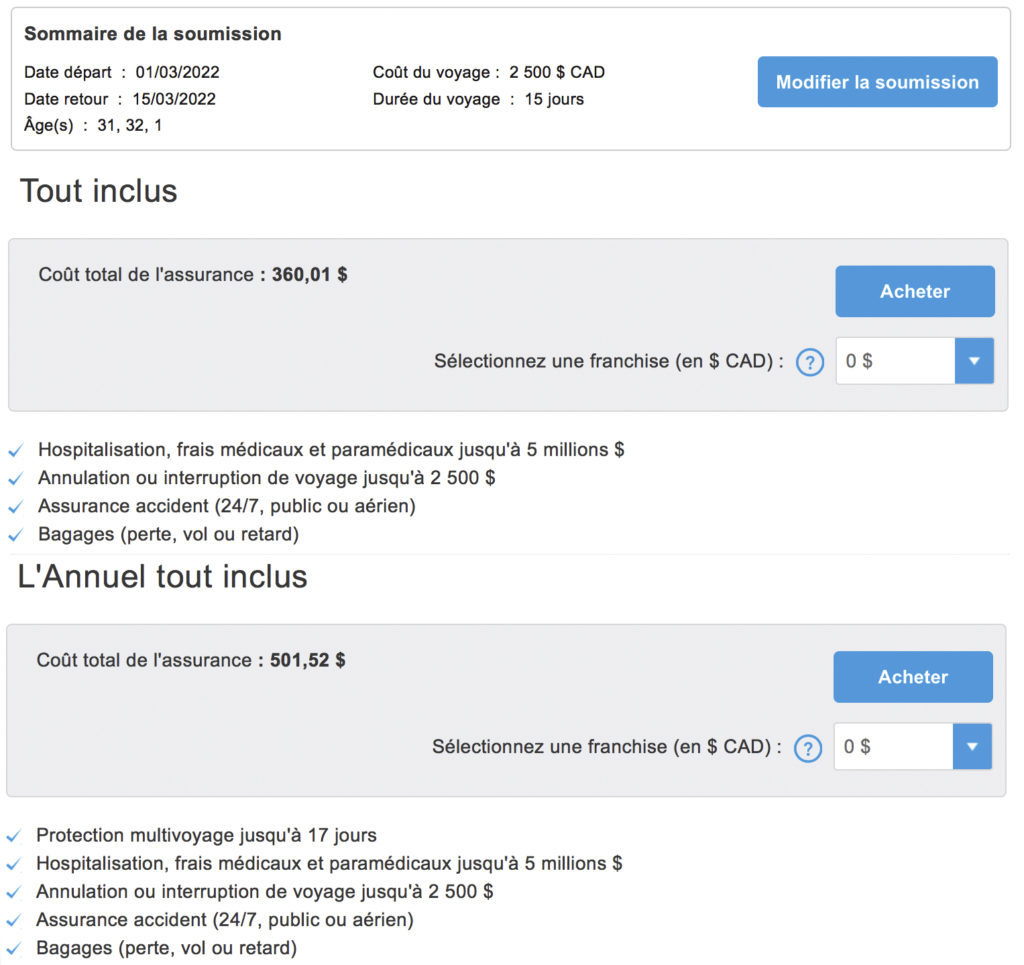Click the 360,01 $ total cost
This screenshot has height=965, width=1024.
coord(310,275)
